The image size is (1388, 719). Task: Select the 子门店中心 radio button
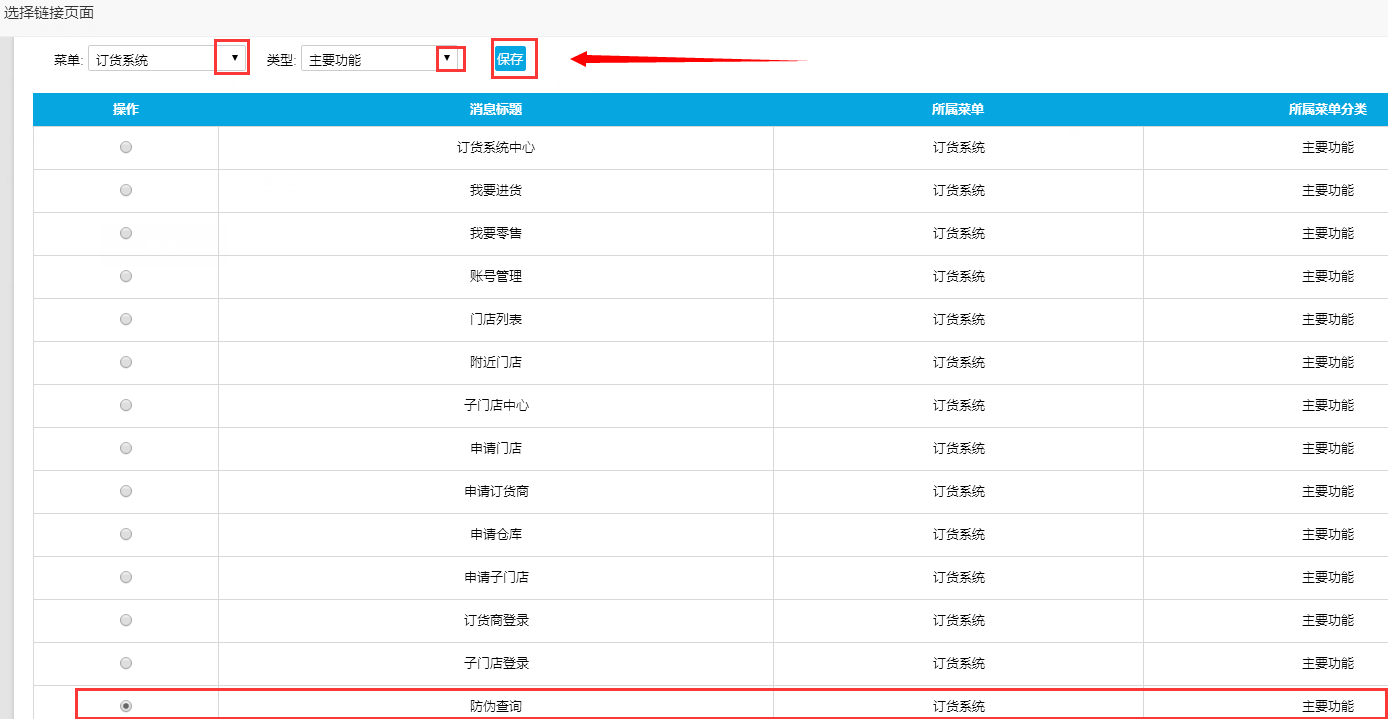coord(126,405)
